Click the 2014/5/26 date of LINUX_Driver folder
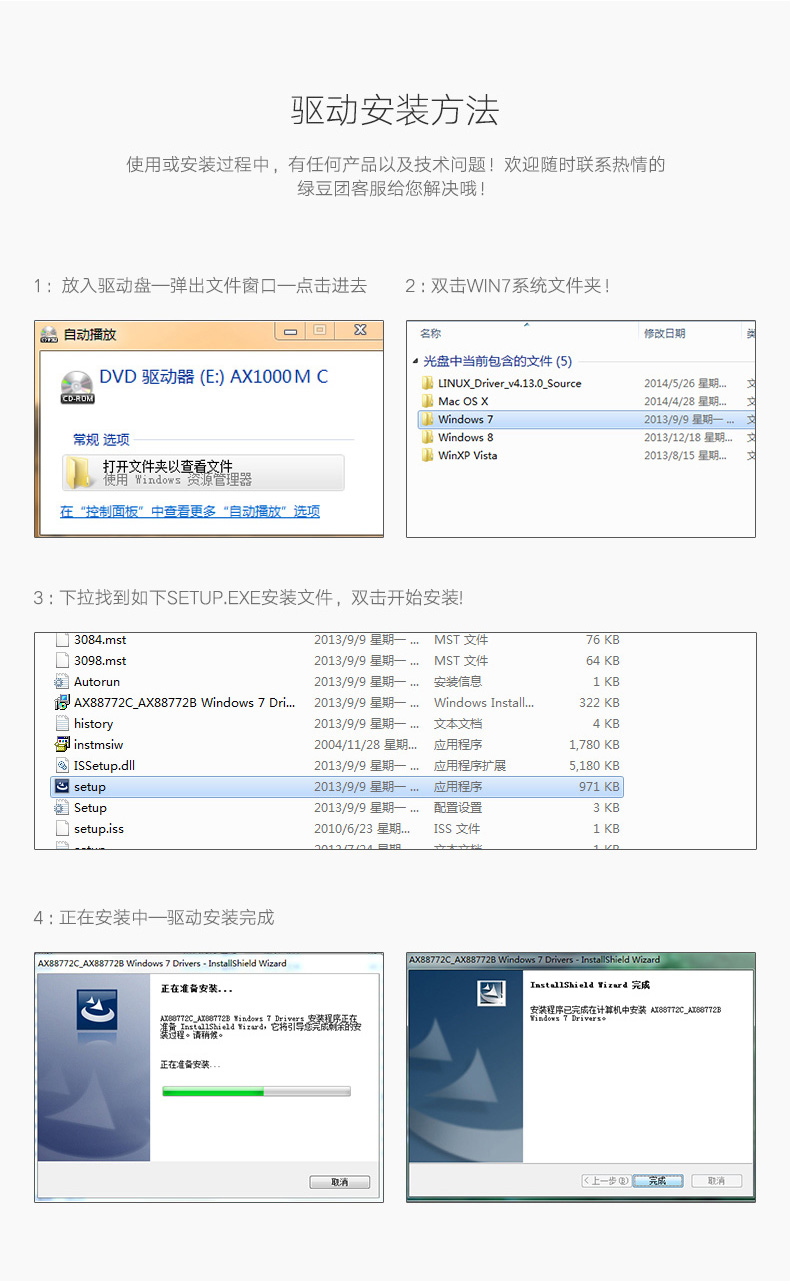Viewport: 790px width, 1281px height. tap(686, 383)
